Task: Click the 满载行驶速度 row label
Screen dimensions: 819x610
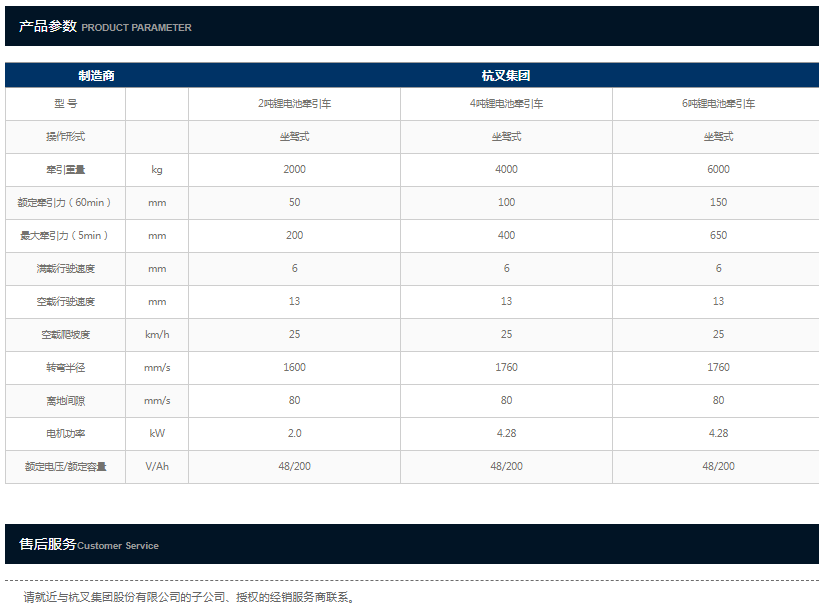Action: (65, 268)
